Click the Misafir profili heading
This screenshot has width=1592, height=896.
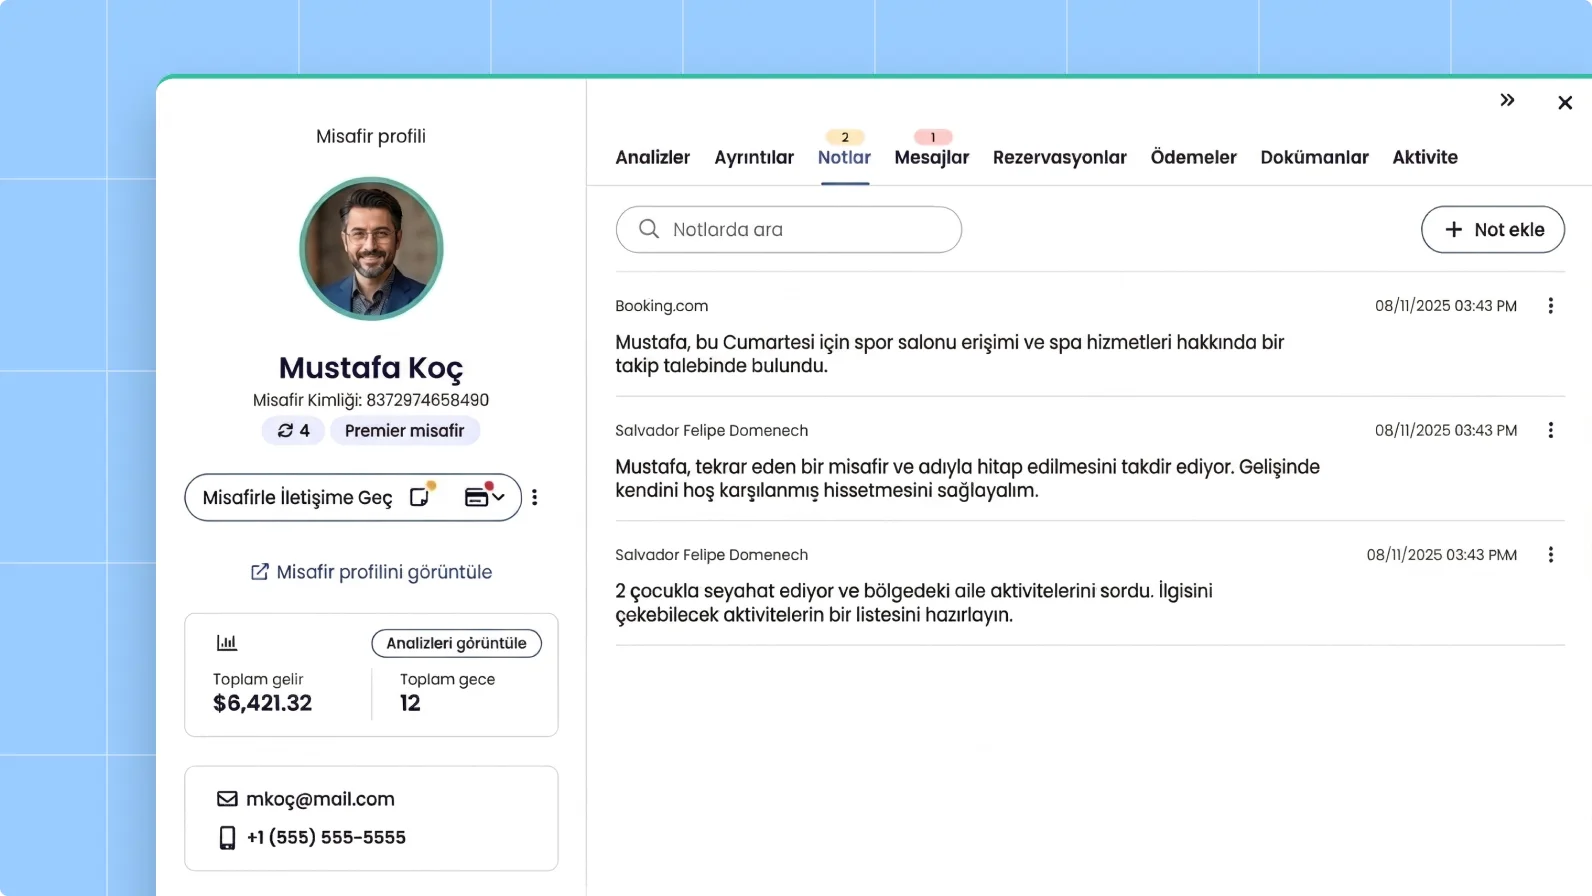click(371, 136)
